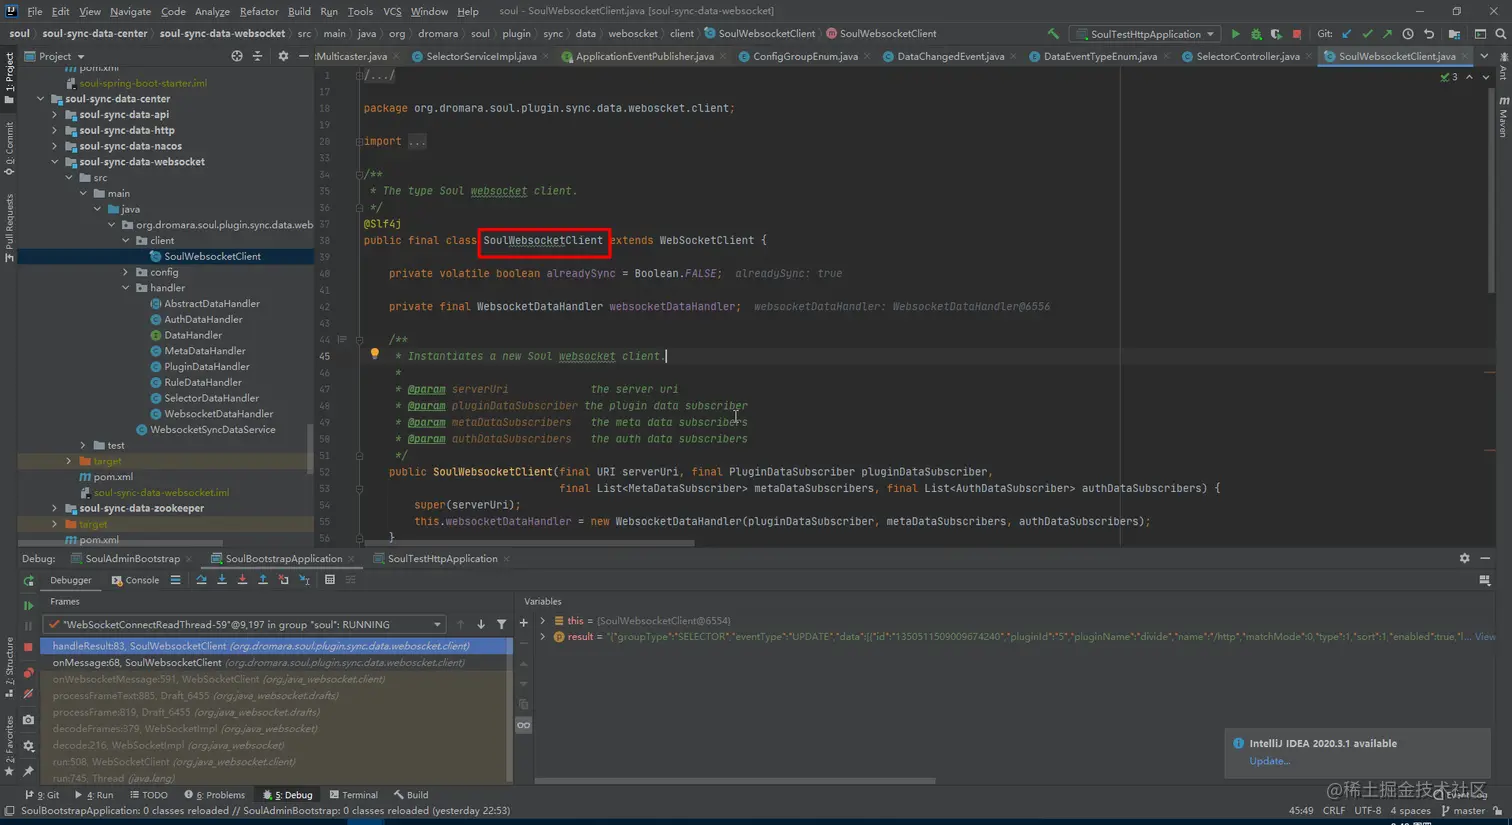Change the UTF-8 encoding in the status bar
This screenshot has height=825, width=1512.
click(x=1368, y=811)
